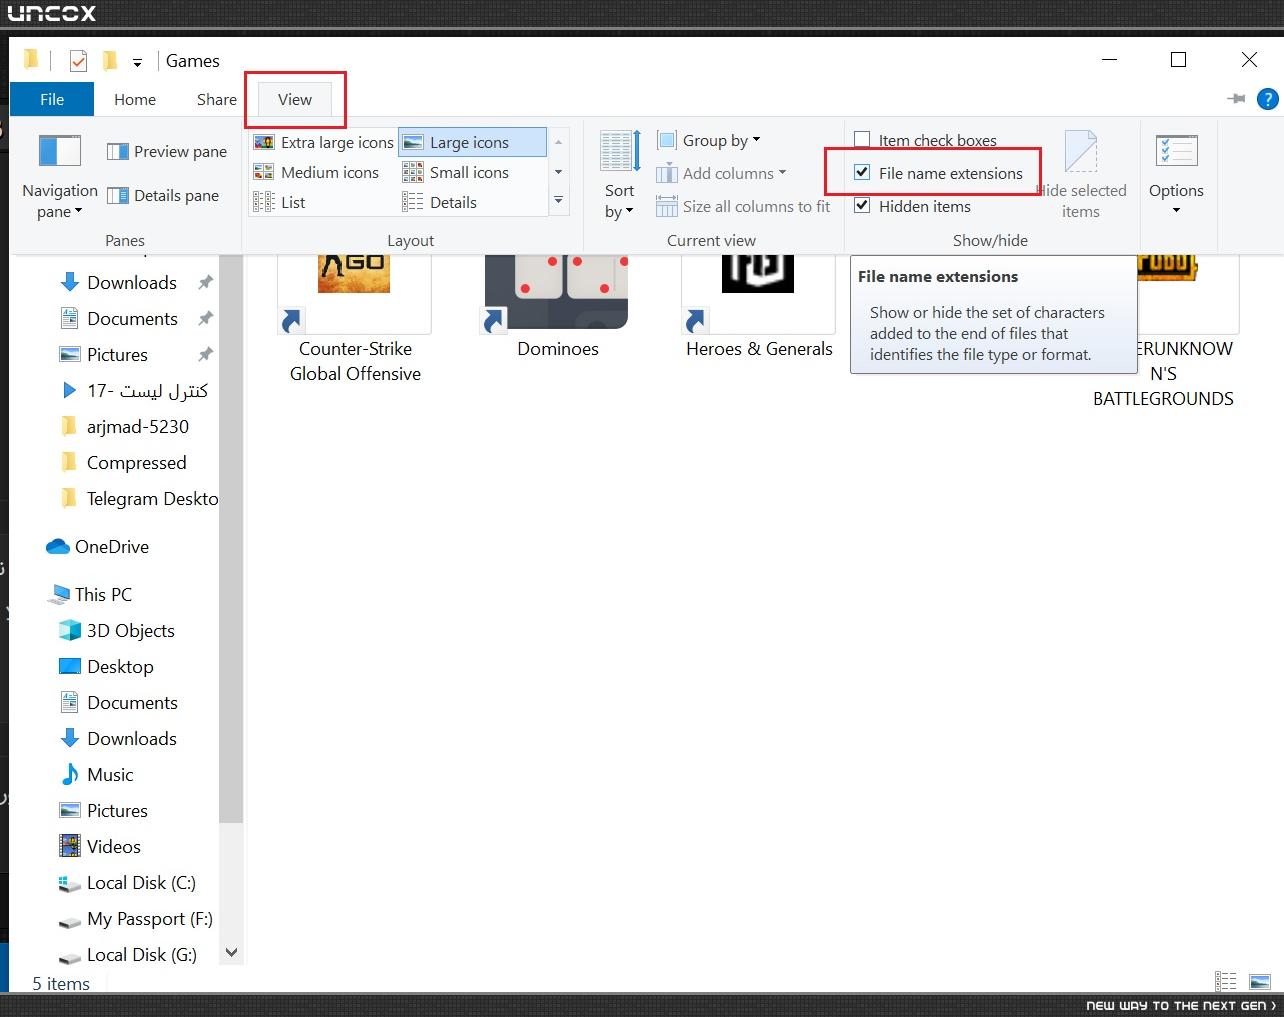
Task: Open the Group by dropdown
Action: 708,140
